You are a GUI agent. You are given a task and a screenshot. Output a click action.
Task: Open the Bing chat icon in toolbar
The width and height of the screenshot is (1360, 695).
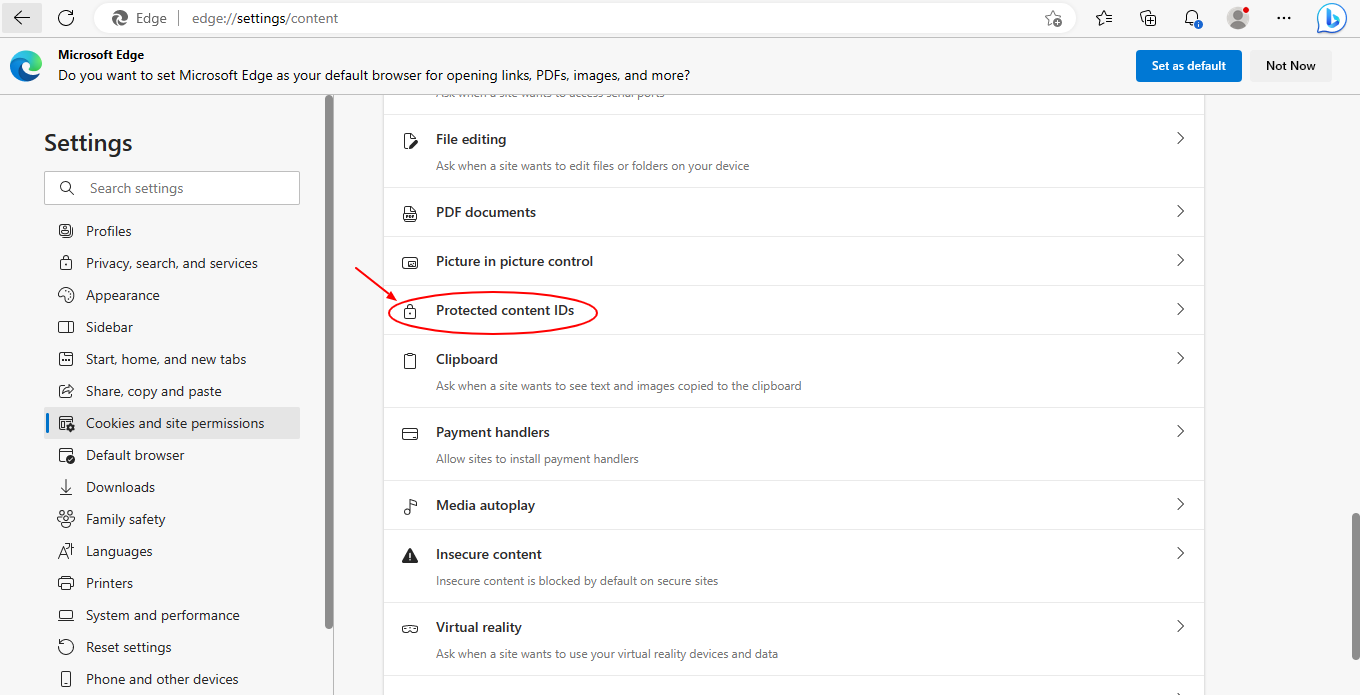[x=1331, y=17]
